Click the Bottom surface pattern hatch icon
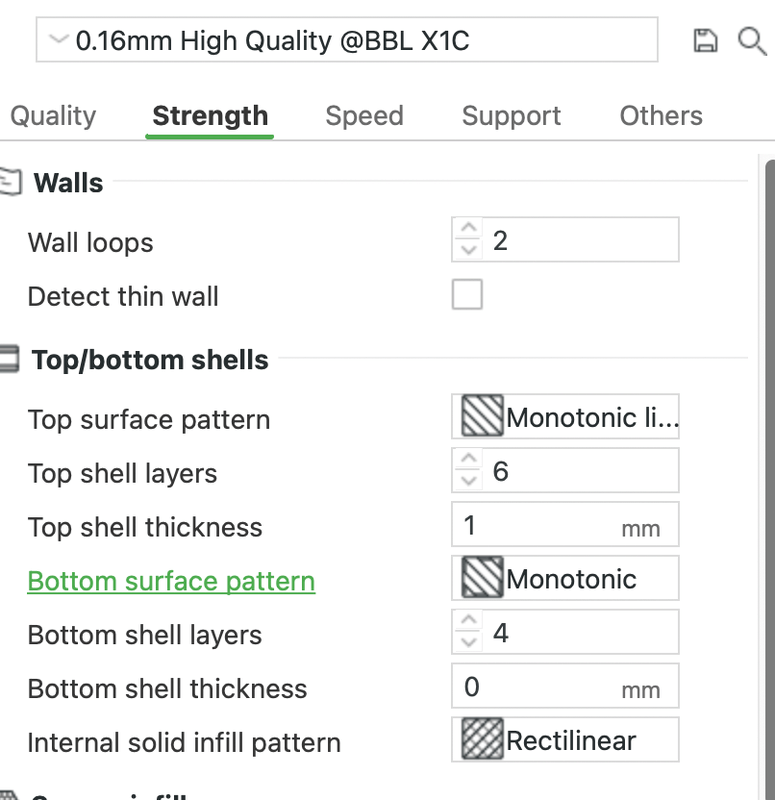Screen dimensions: 775x800 click(482, 579)
